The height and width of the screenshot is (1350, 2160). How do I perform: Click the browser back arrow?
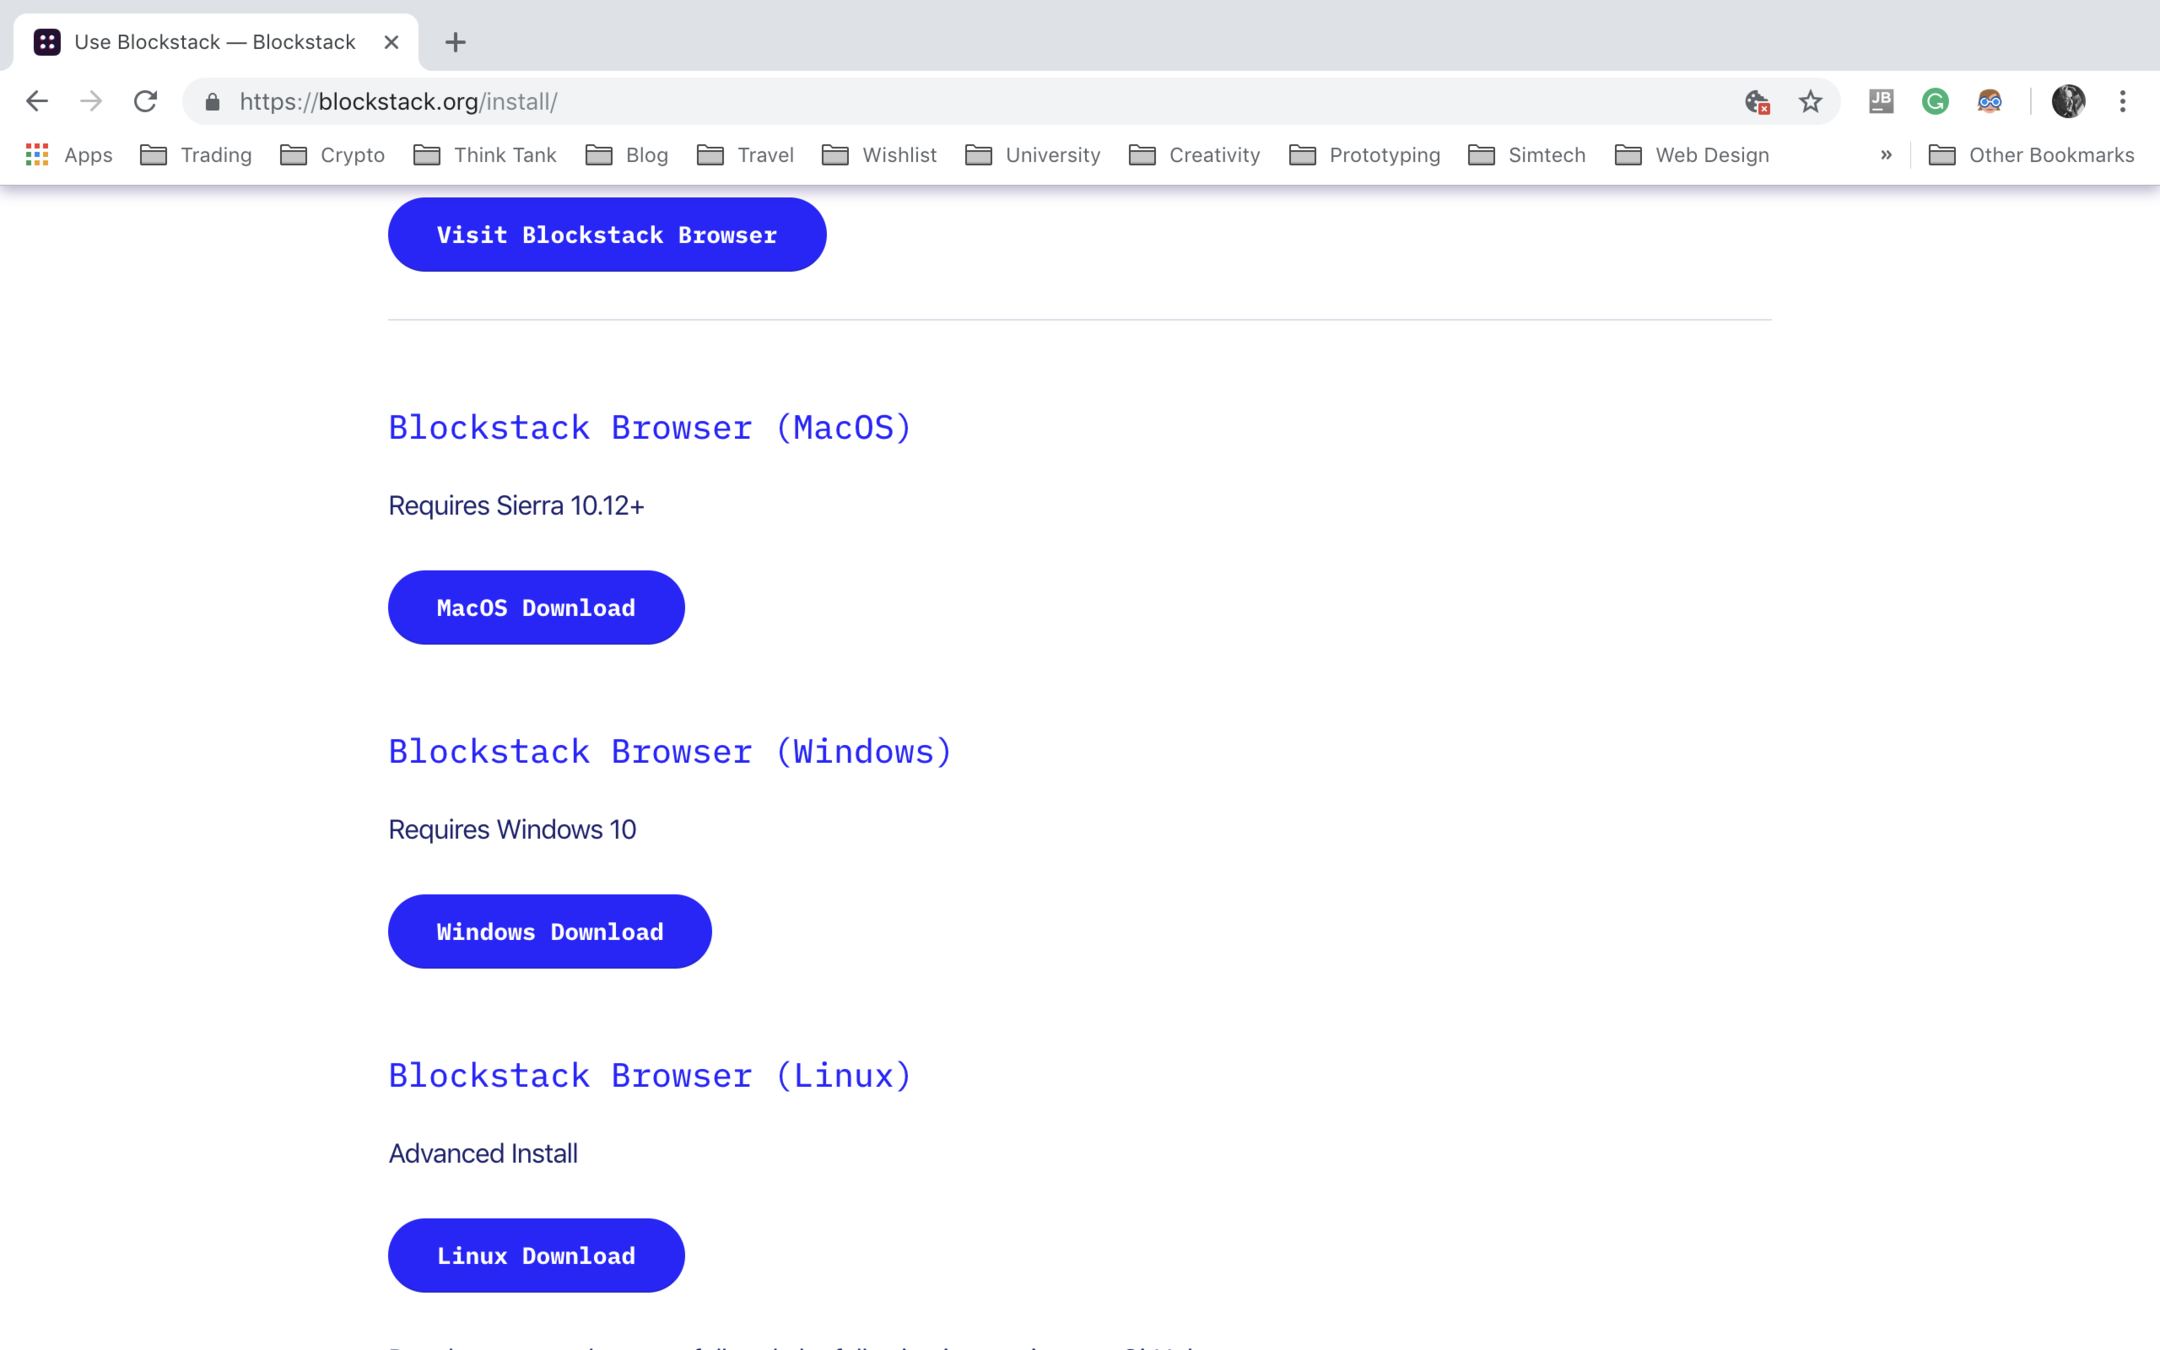coord(37,101)
